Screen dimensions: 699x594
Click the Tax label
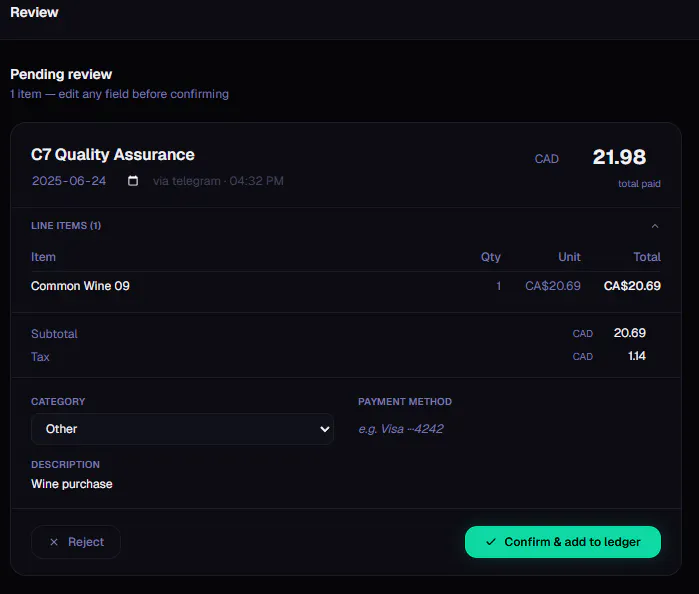40,357
